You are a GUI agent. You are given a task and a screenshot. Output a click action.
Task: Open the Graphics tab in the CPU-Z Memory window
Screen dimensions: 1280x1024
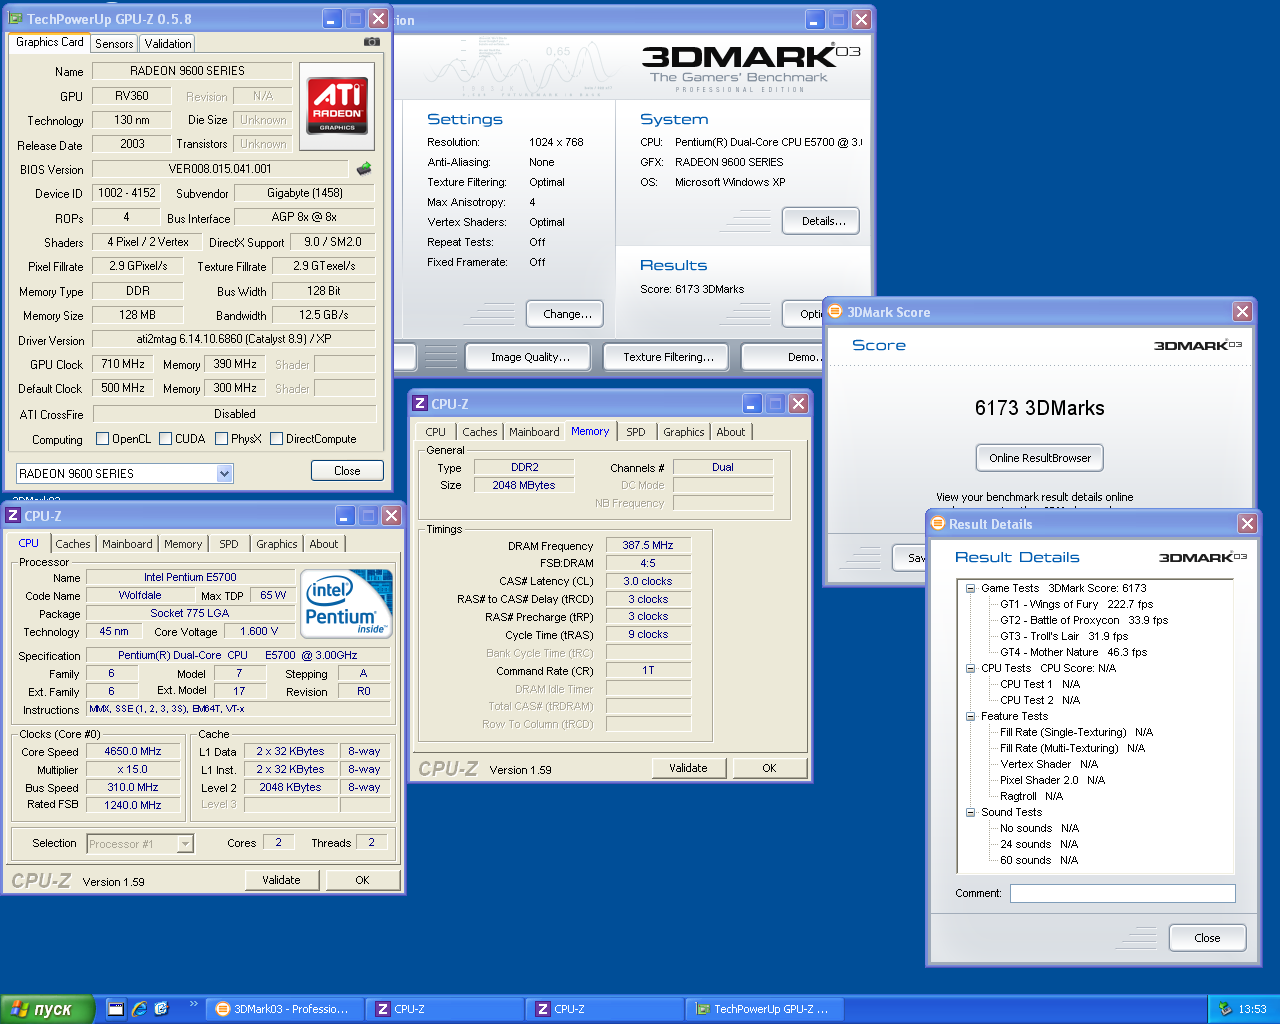(684, 432)
